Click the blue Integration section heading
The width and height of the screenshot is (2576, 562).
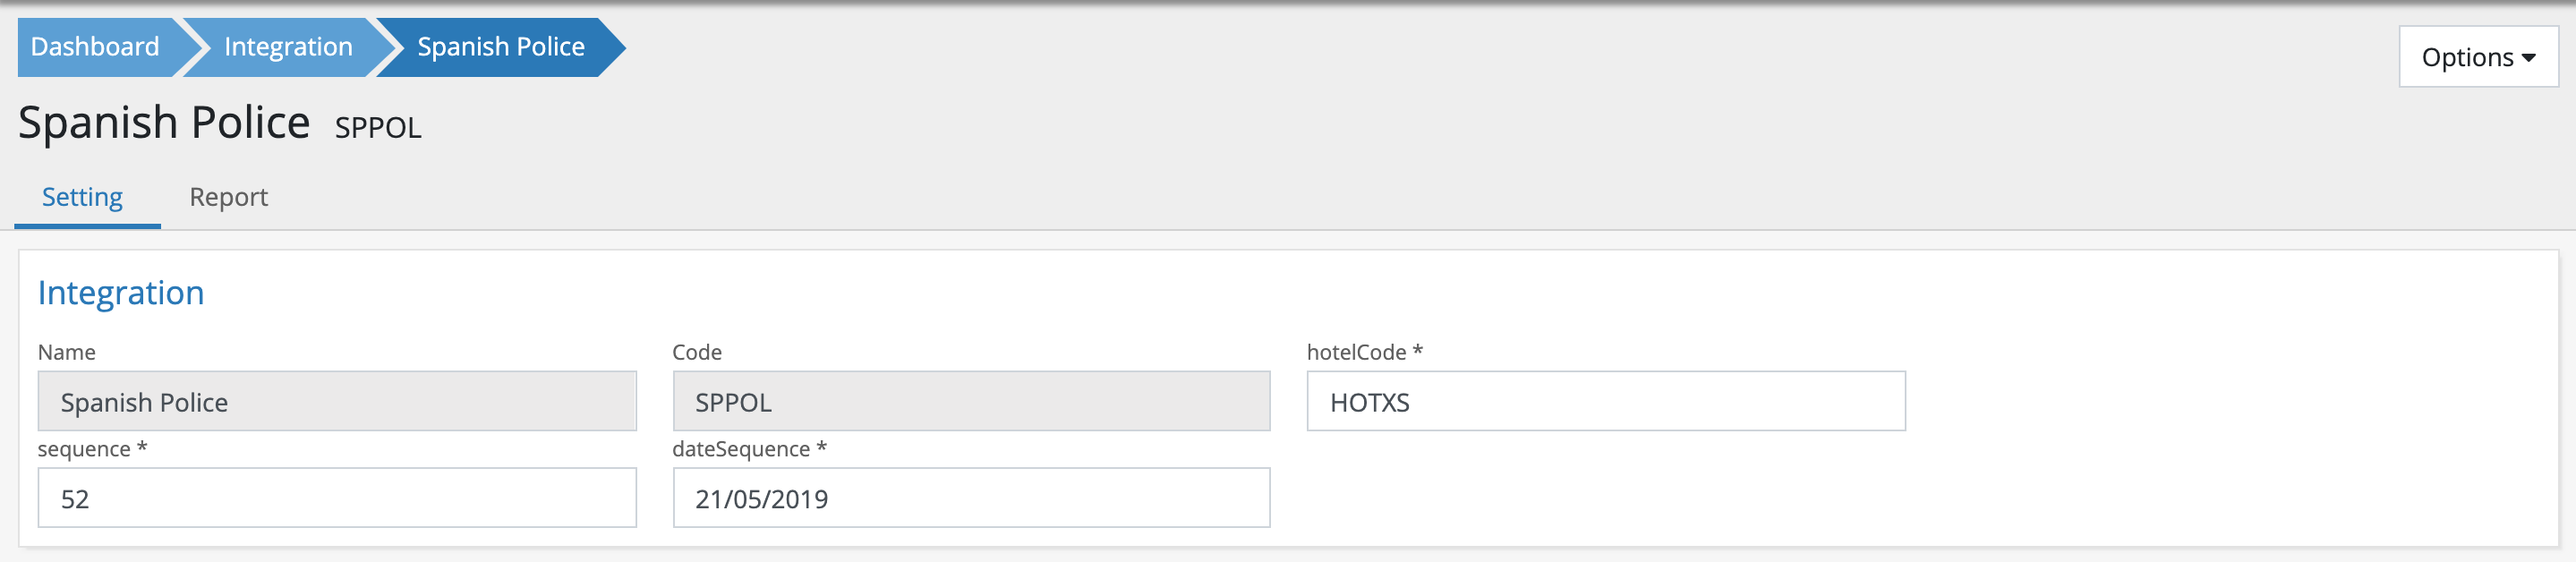121,293
